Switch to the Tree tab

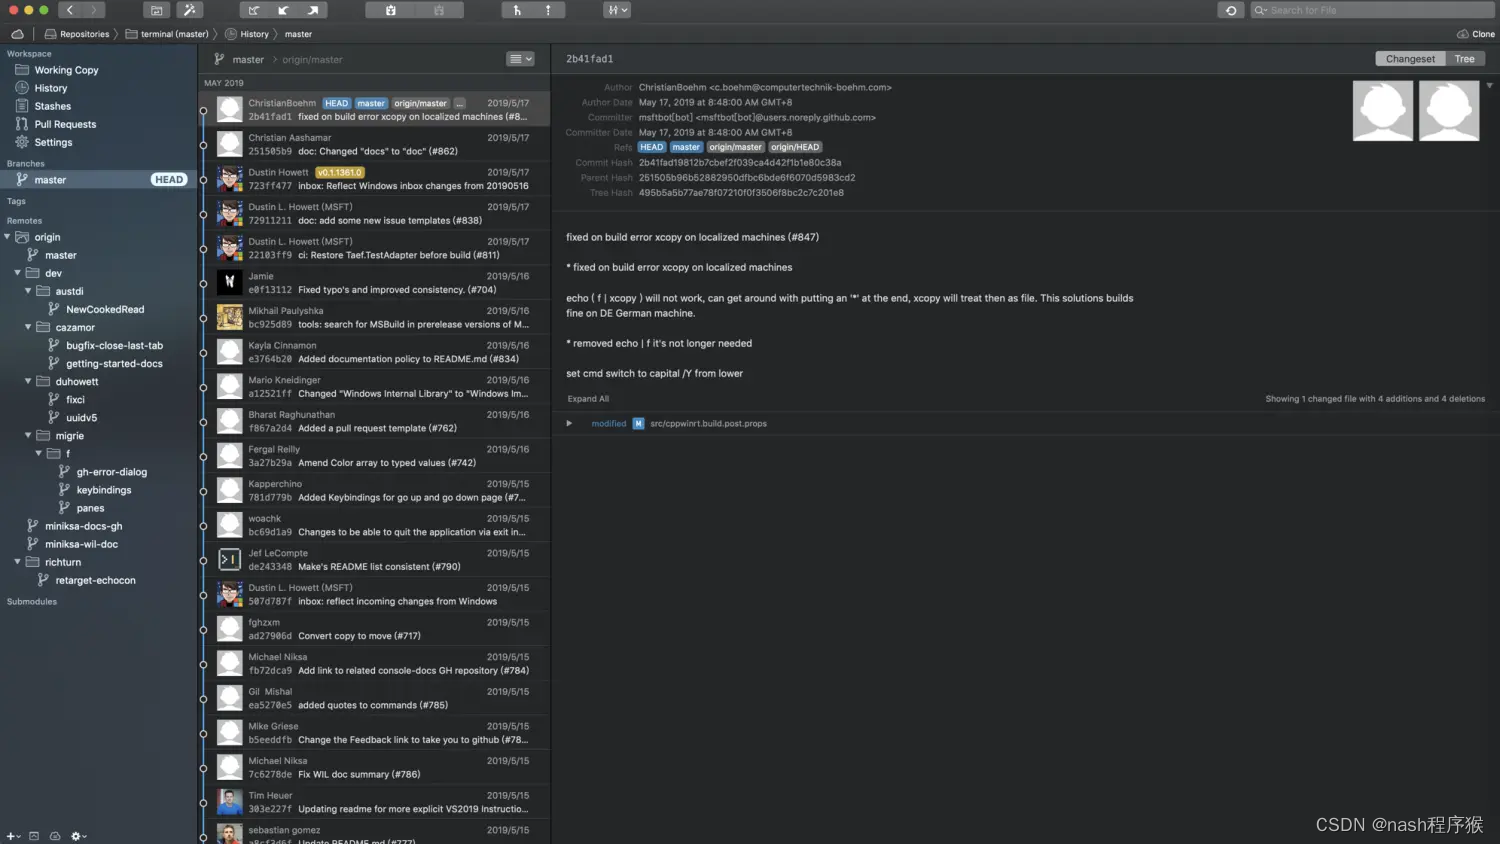(1465, 59)
